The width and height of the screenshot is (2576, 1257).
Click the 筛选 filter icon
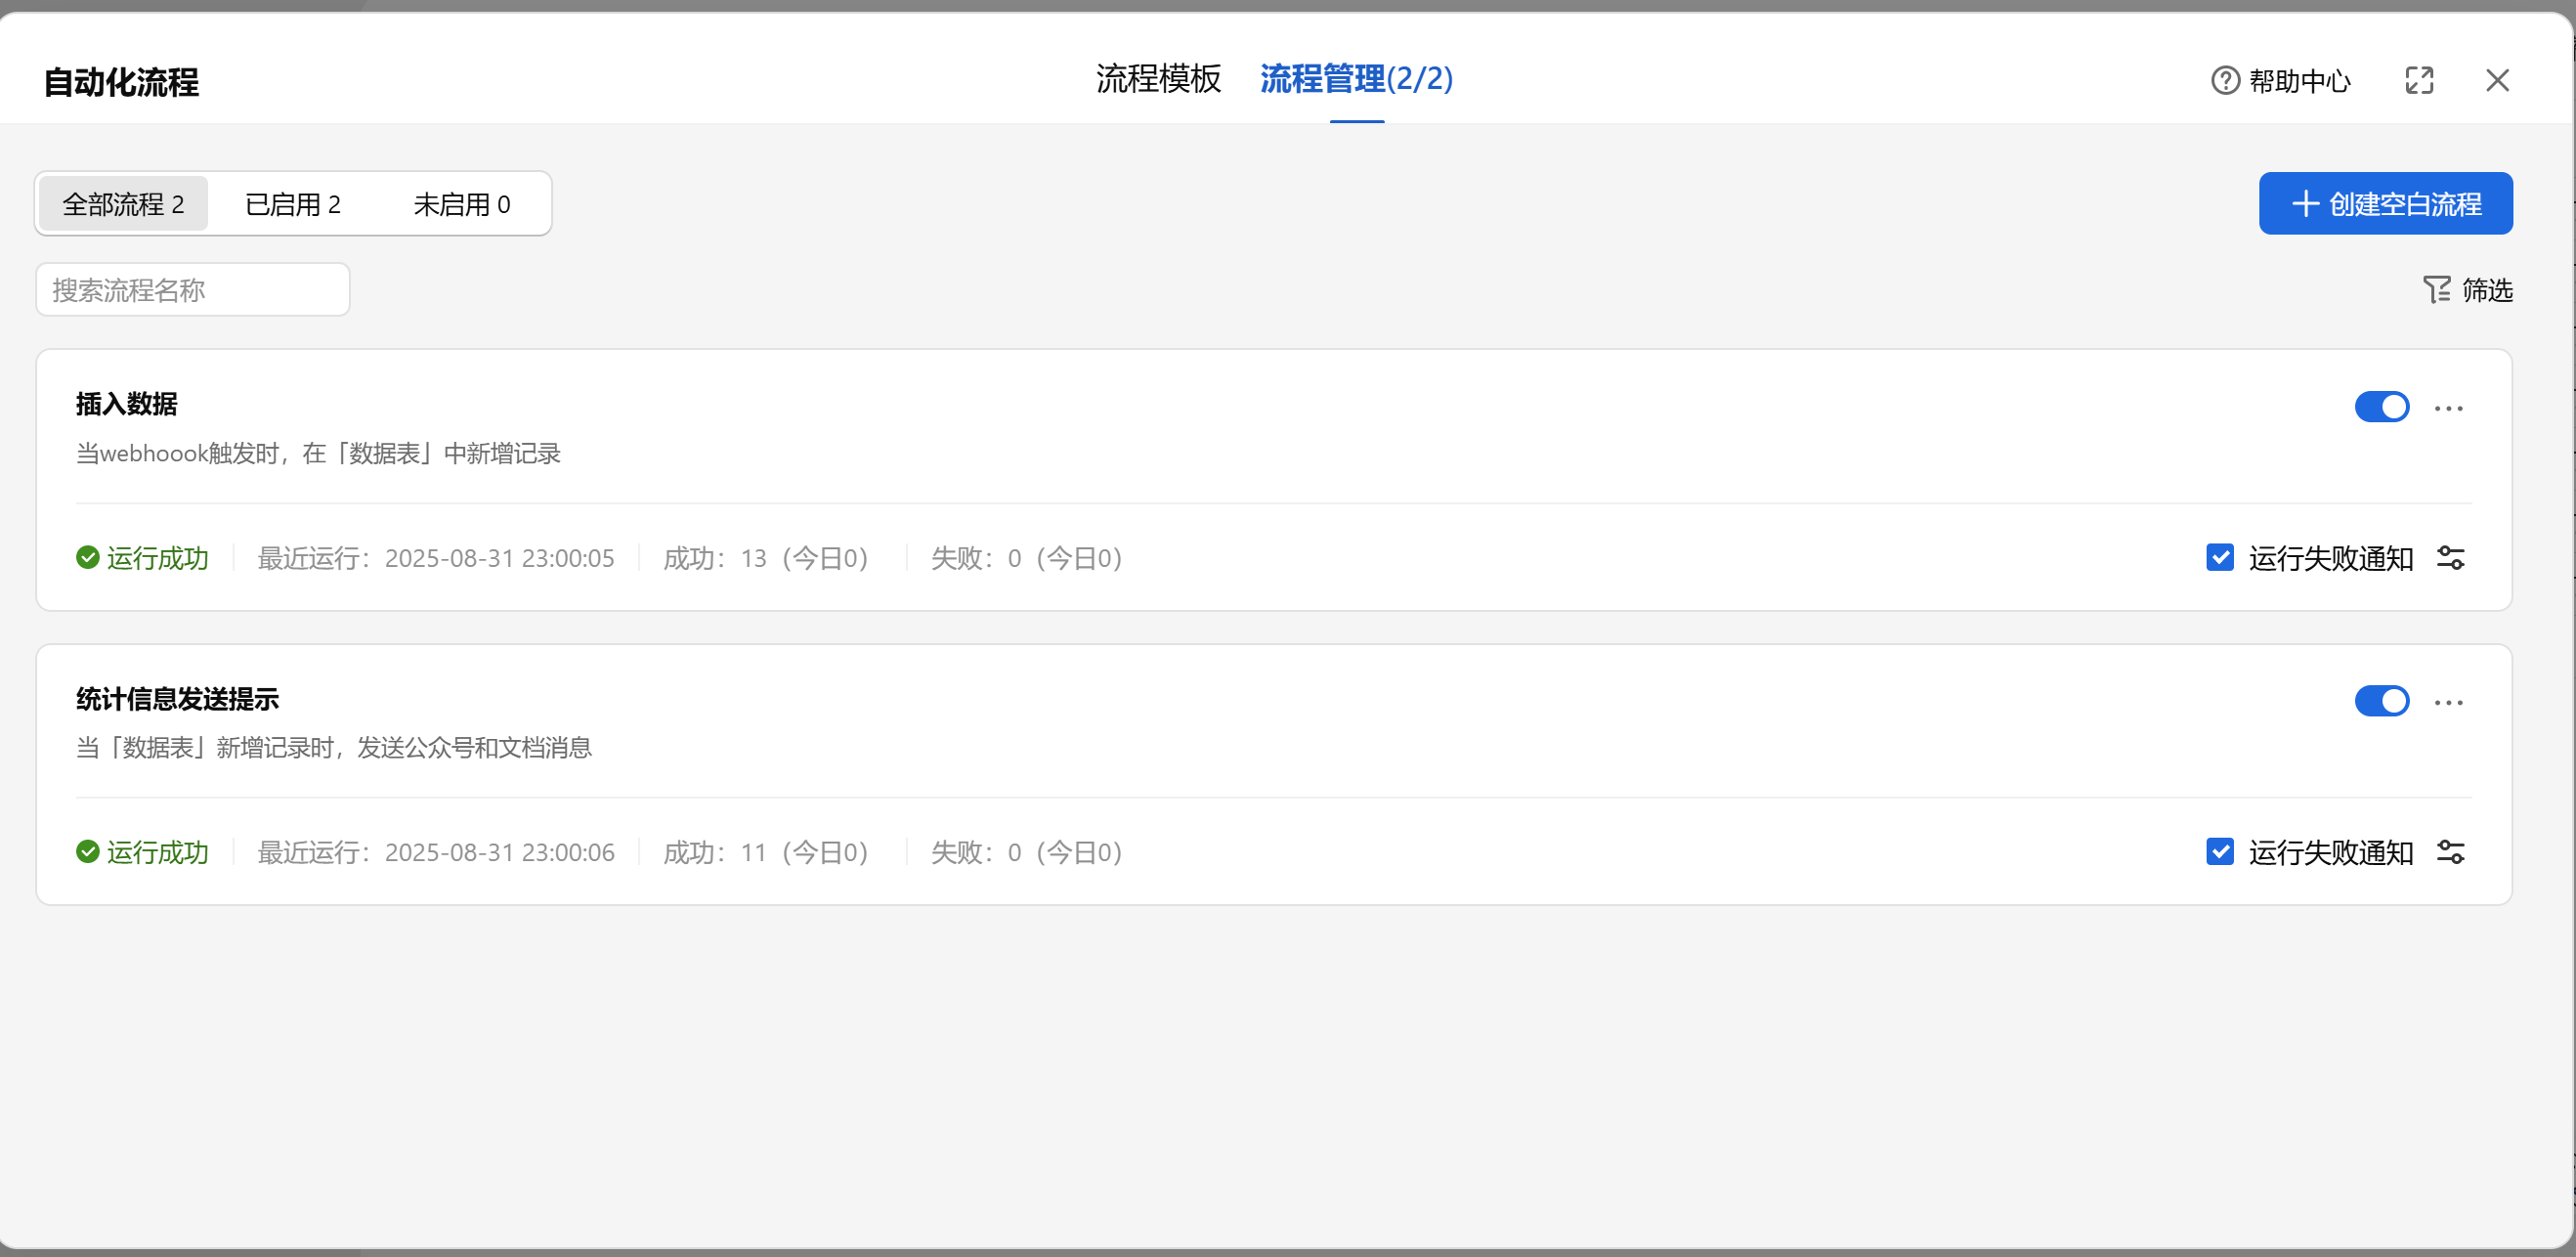pyautogui.click(x=2436, y=290)
